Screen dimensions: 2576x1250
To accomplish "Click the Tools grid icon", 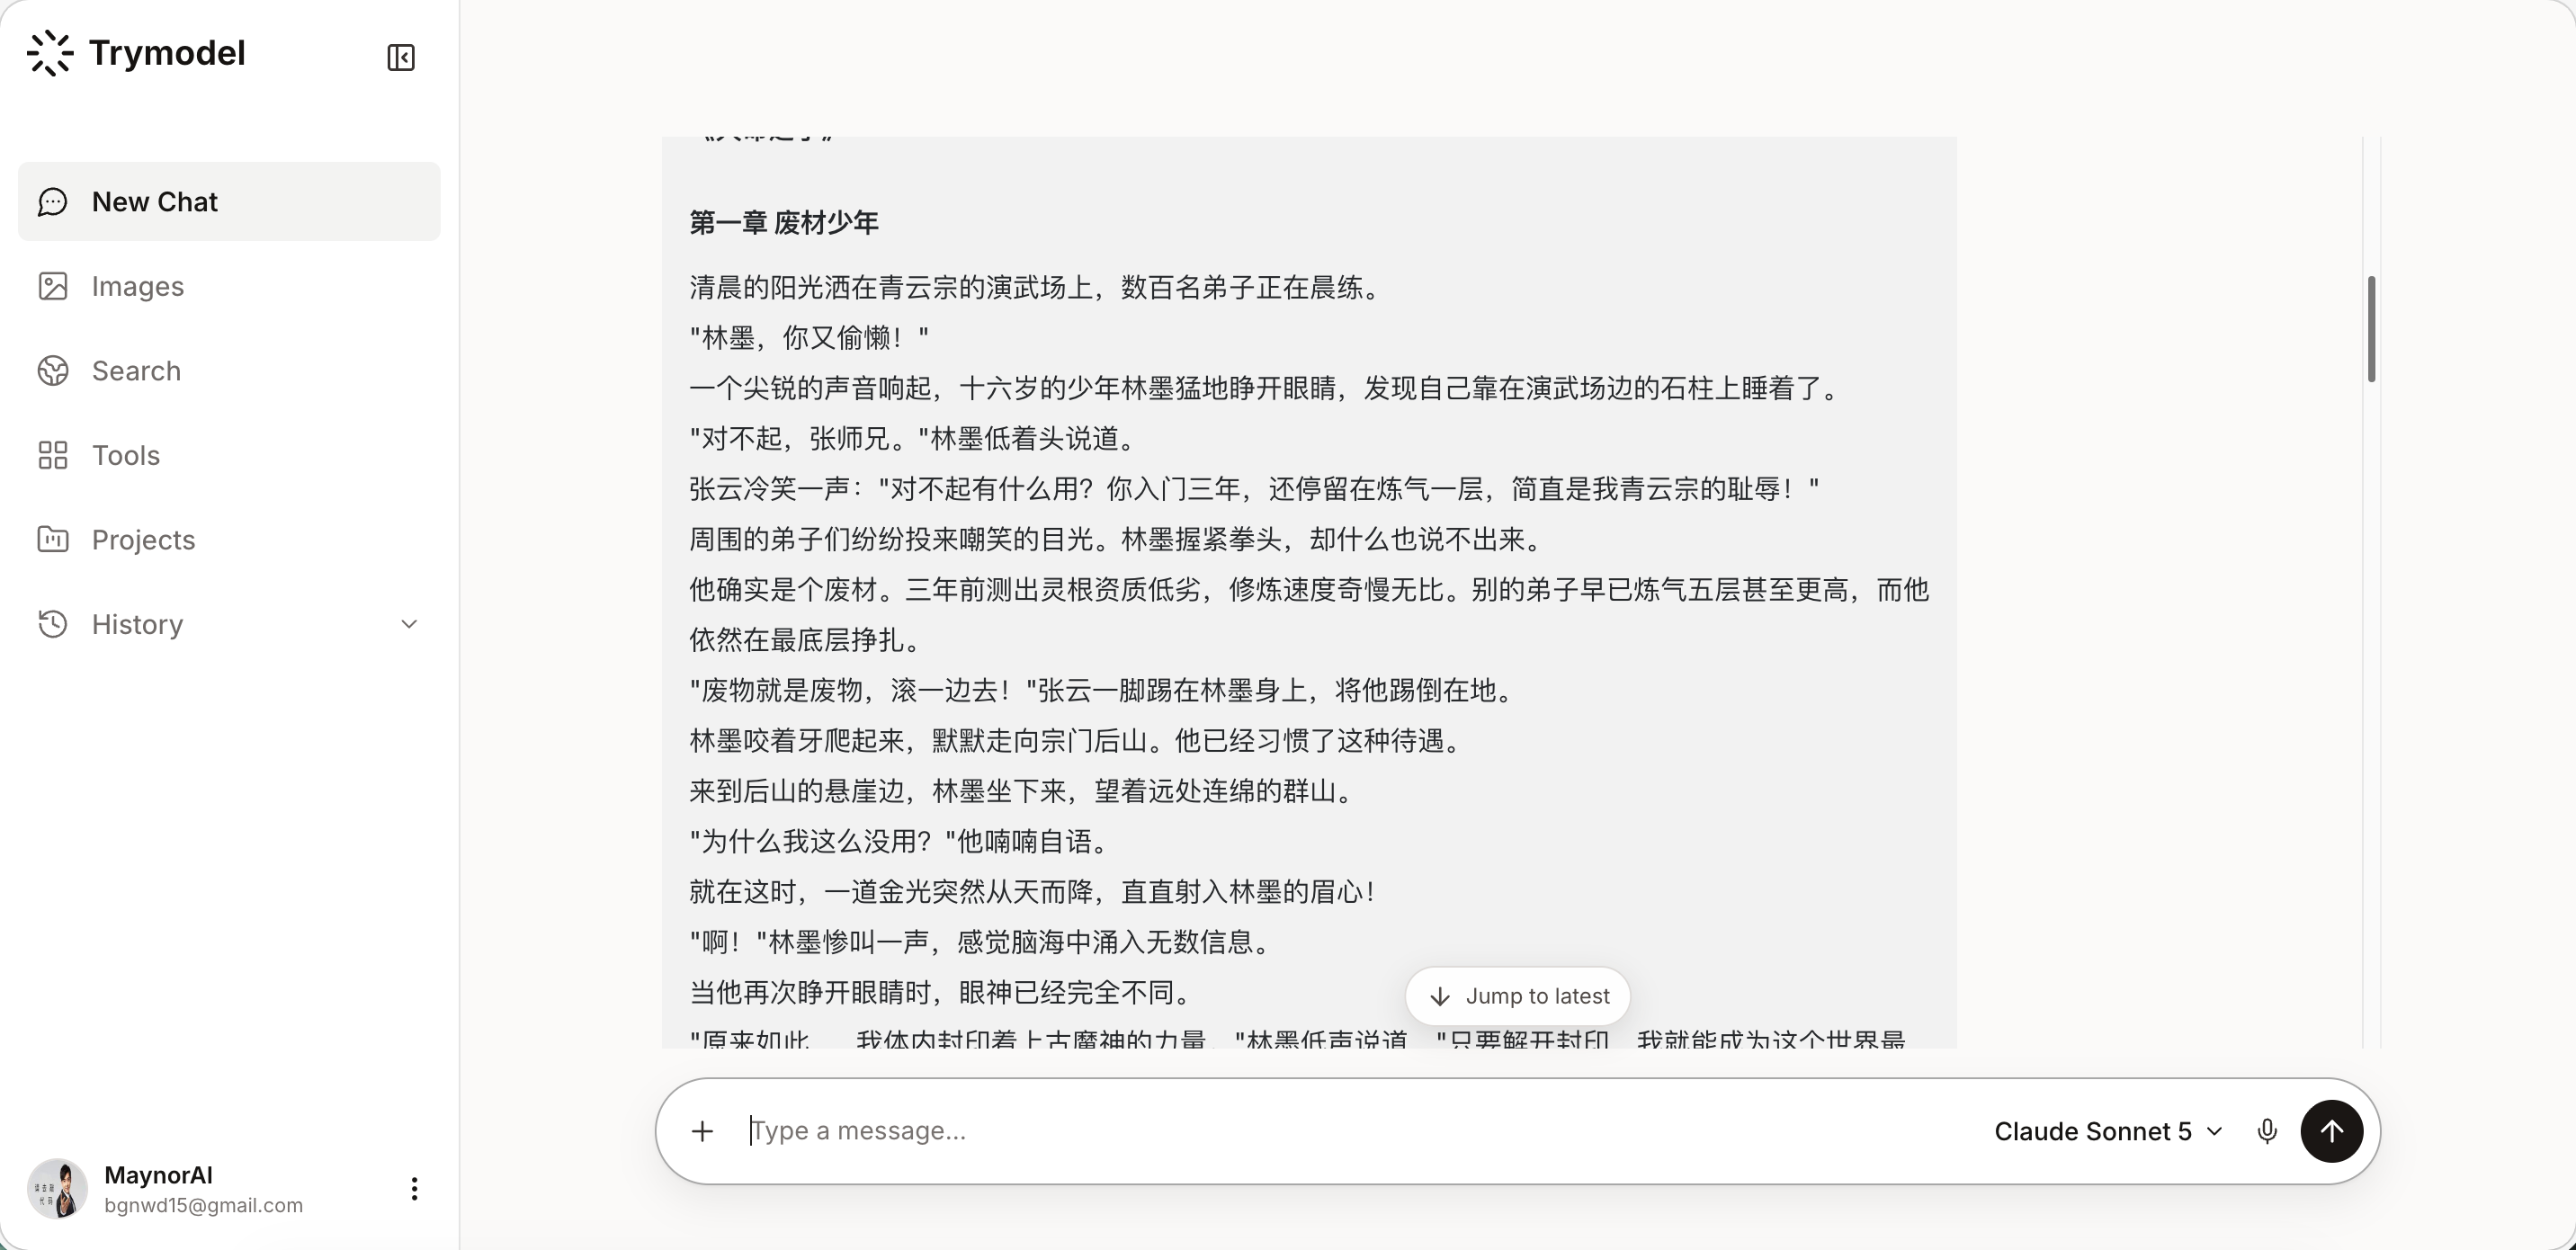I will (53, 456).
